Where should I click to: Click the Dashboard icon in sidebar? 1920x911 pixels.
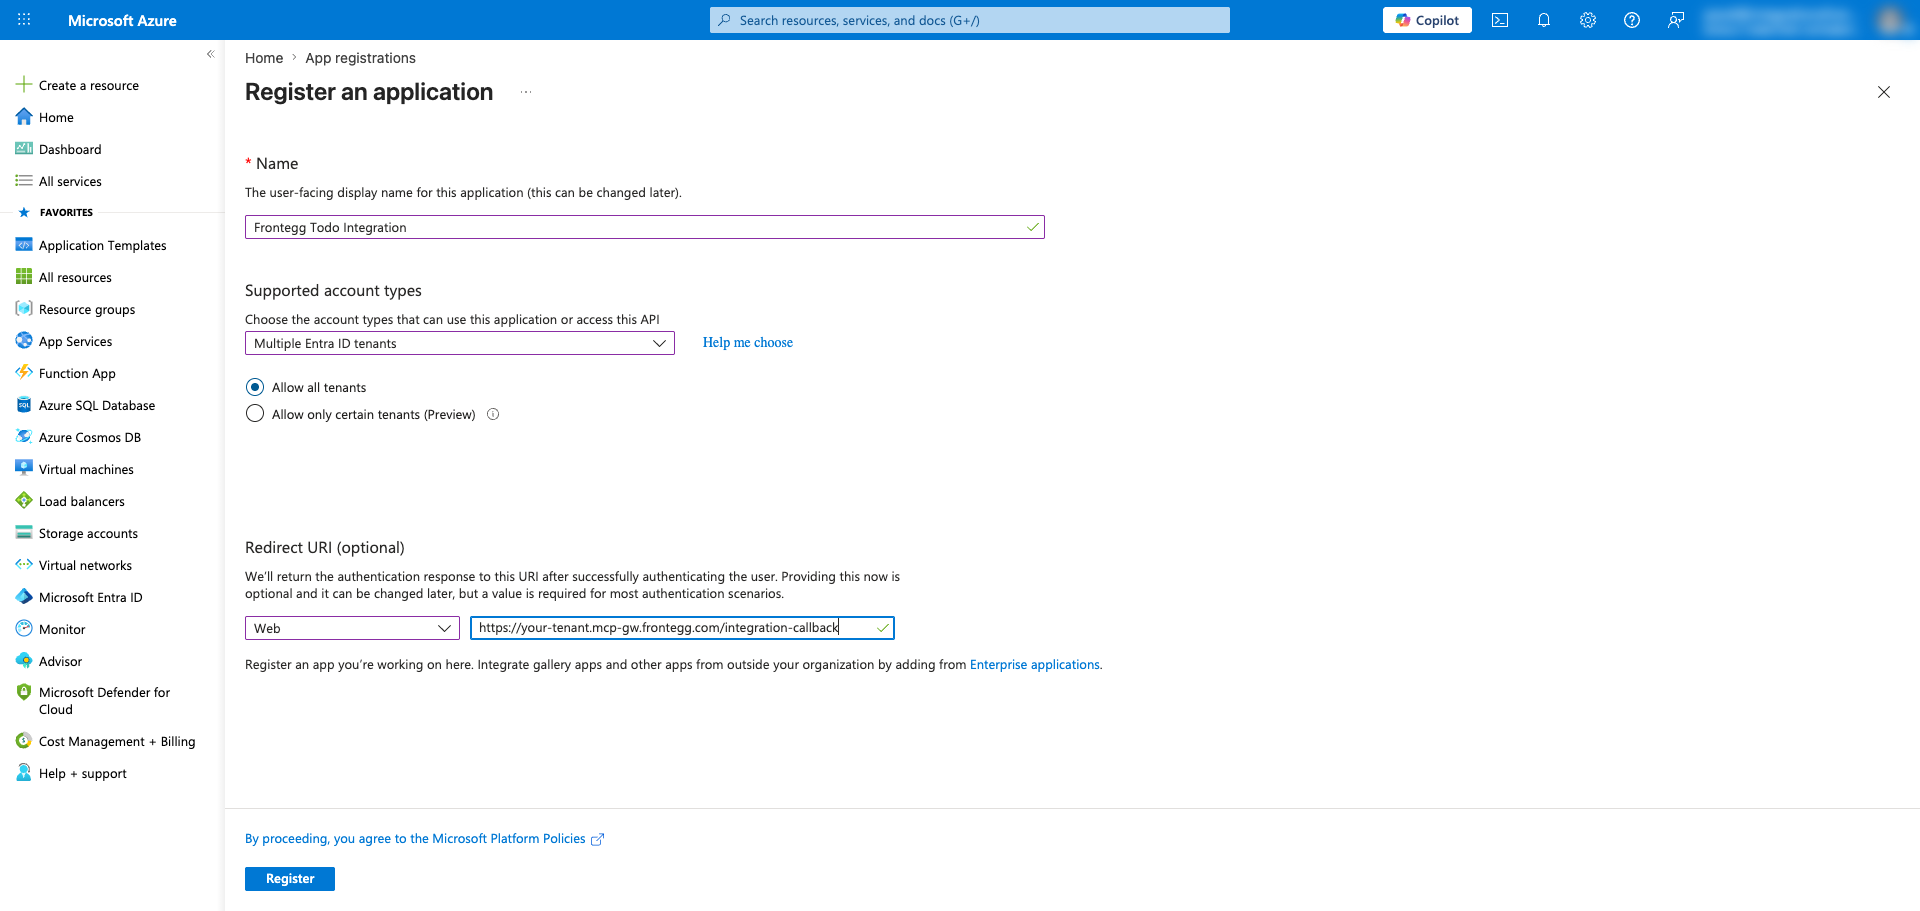pos(24,149)
